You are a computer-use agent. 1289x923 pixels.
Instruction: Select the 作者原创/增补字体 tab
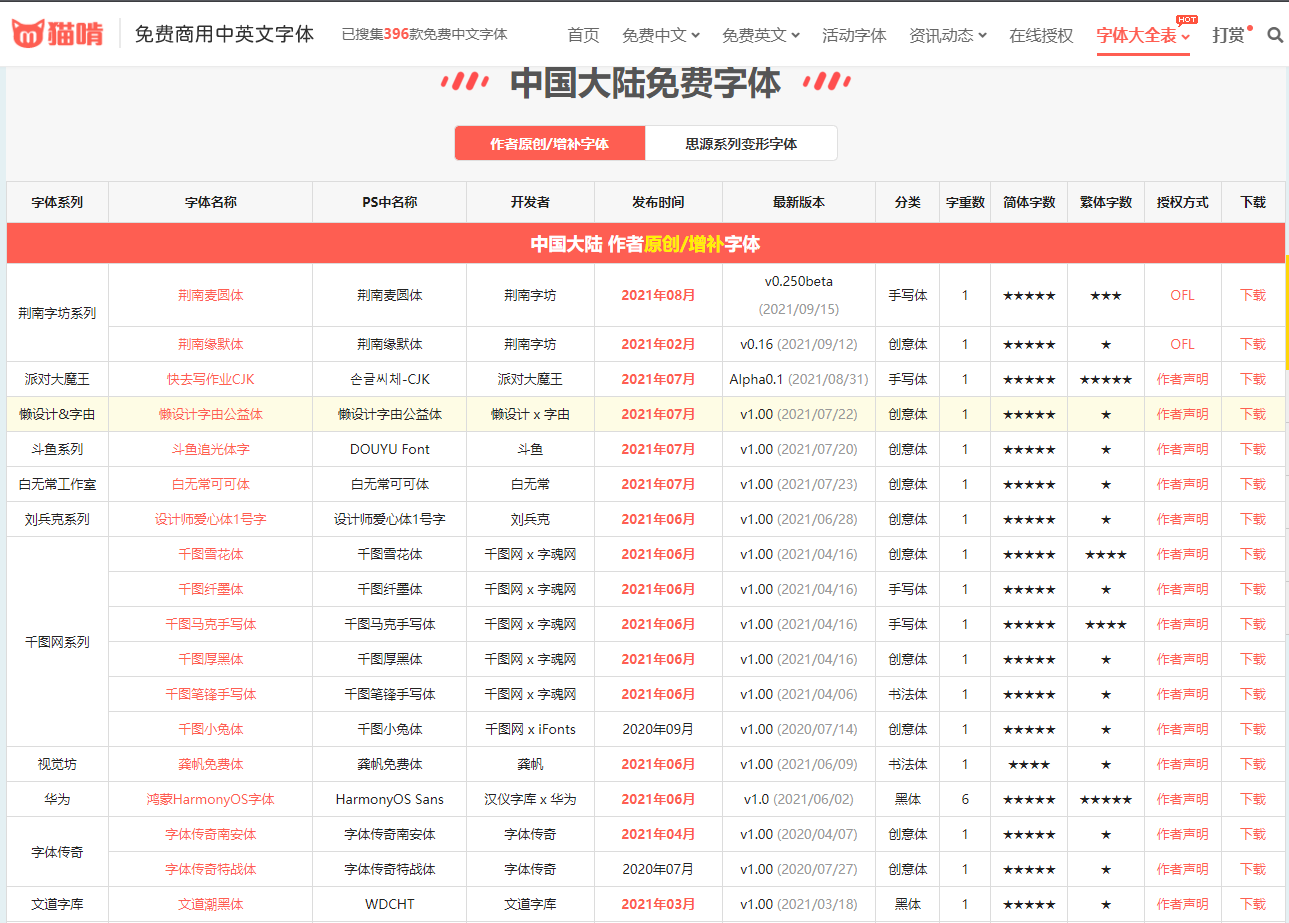coord(551,142)
